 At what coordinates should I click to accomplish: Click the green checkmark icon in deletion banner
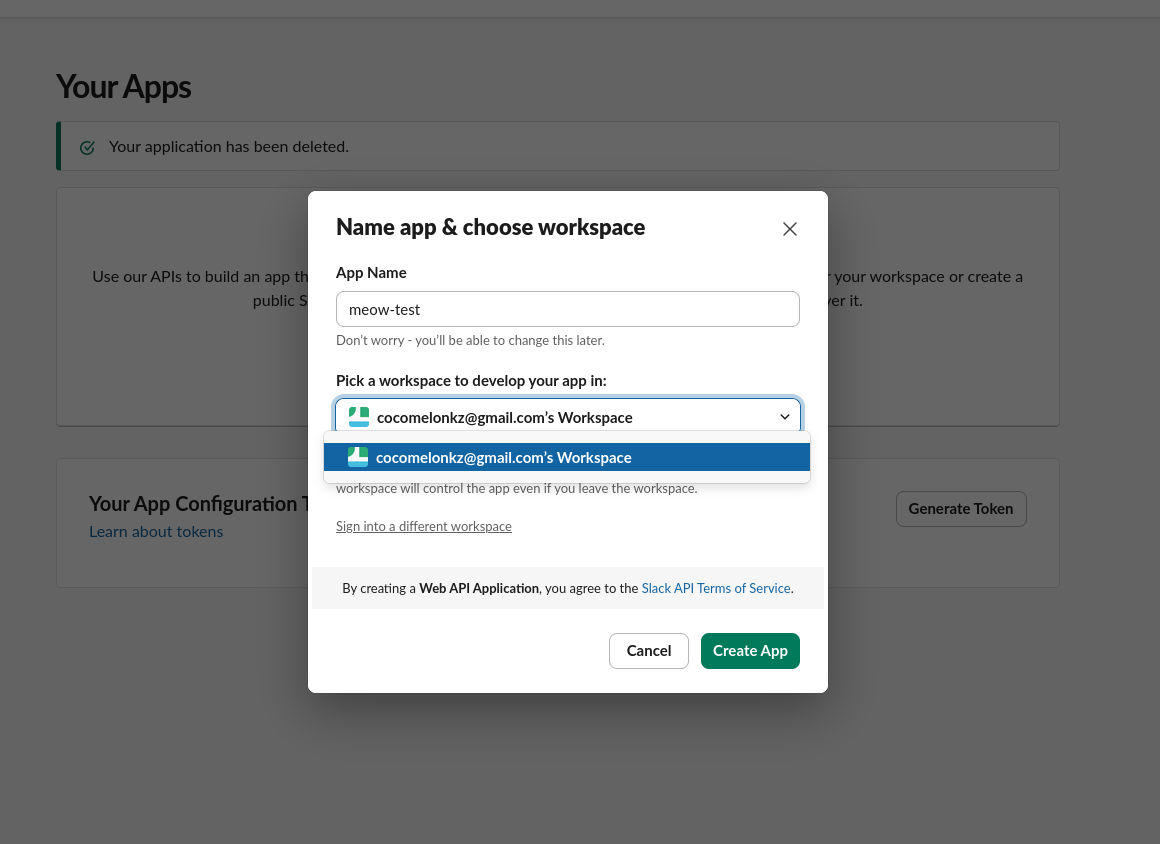tap(87, 147)
